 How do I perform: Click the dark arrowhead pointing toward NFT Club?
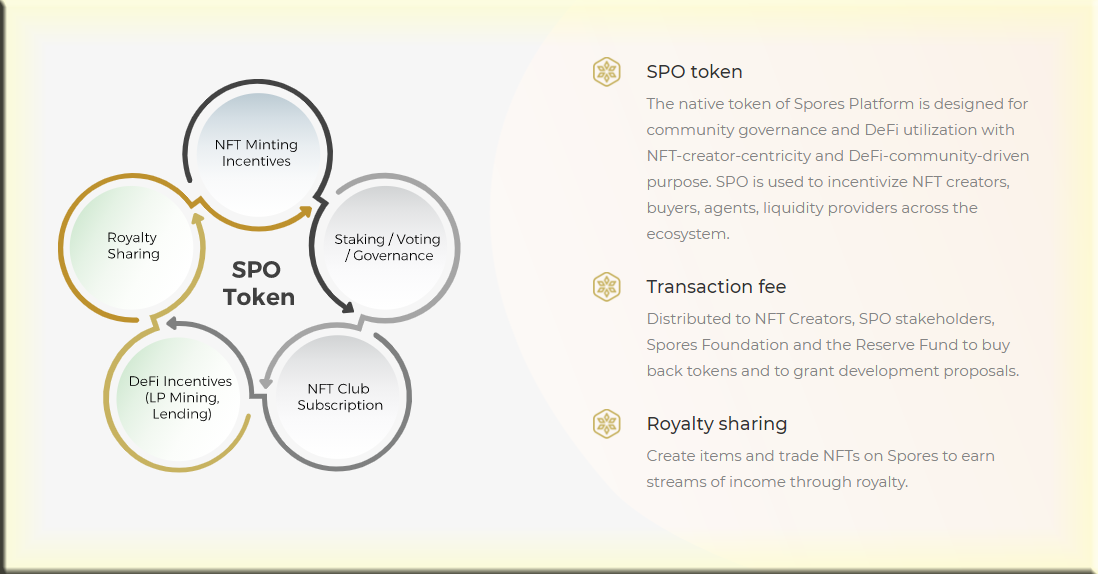(346, 306)
